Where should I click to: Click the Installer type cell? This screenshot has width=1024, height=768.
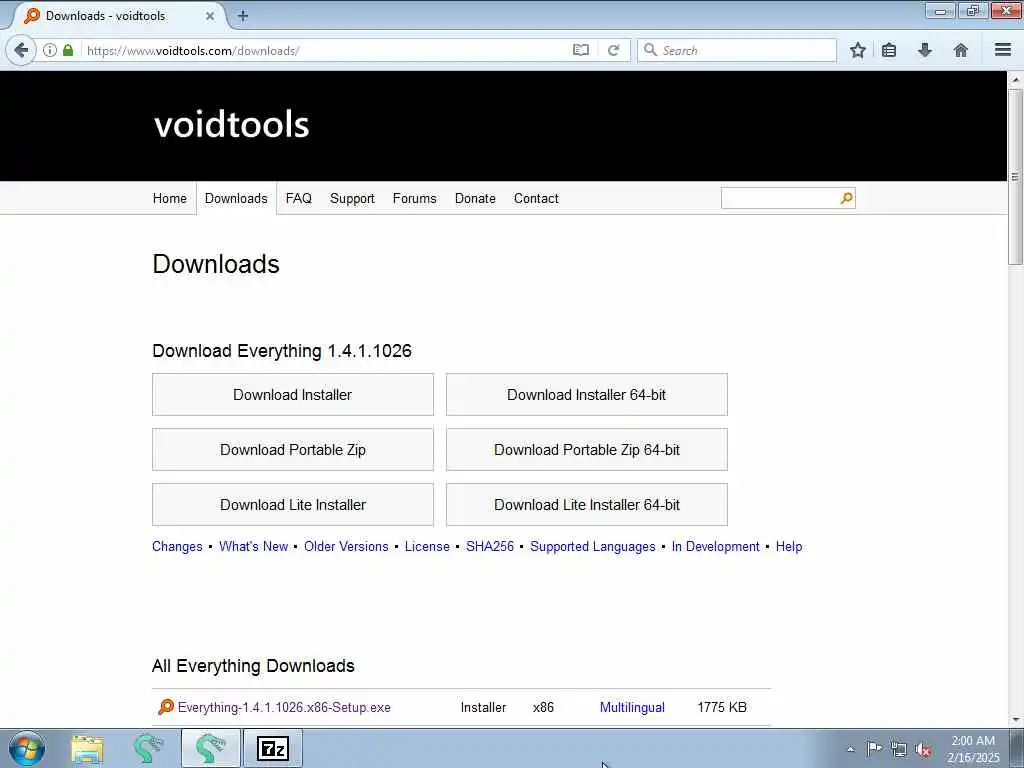(x=483, y=707)
